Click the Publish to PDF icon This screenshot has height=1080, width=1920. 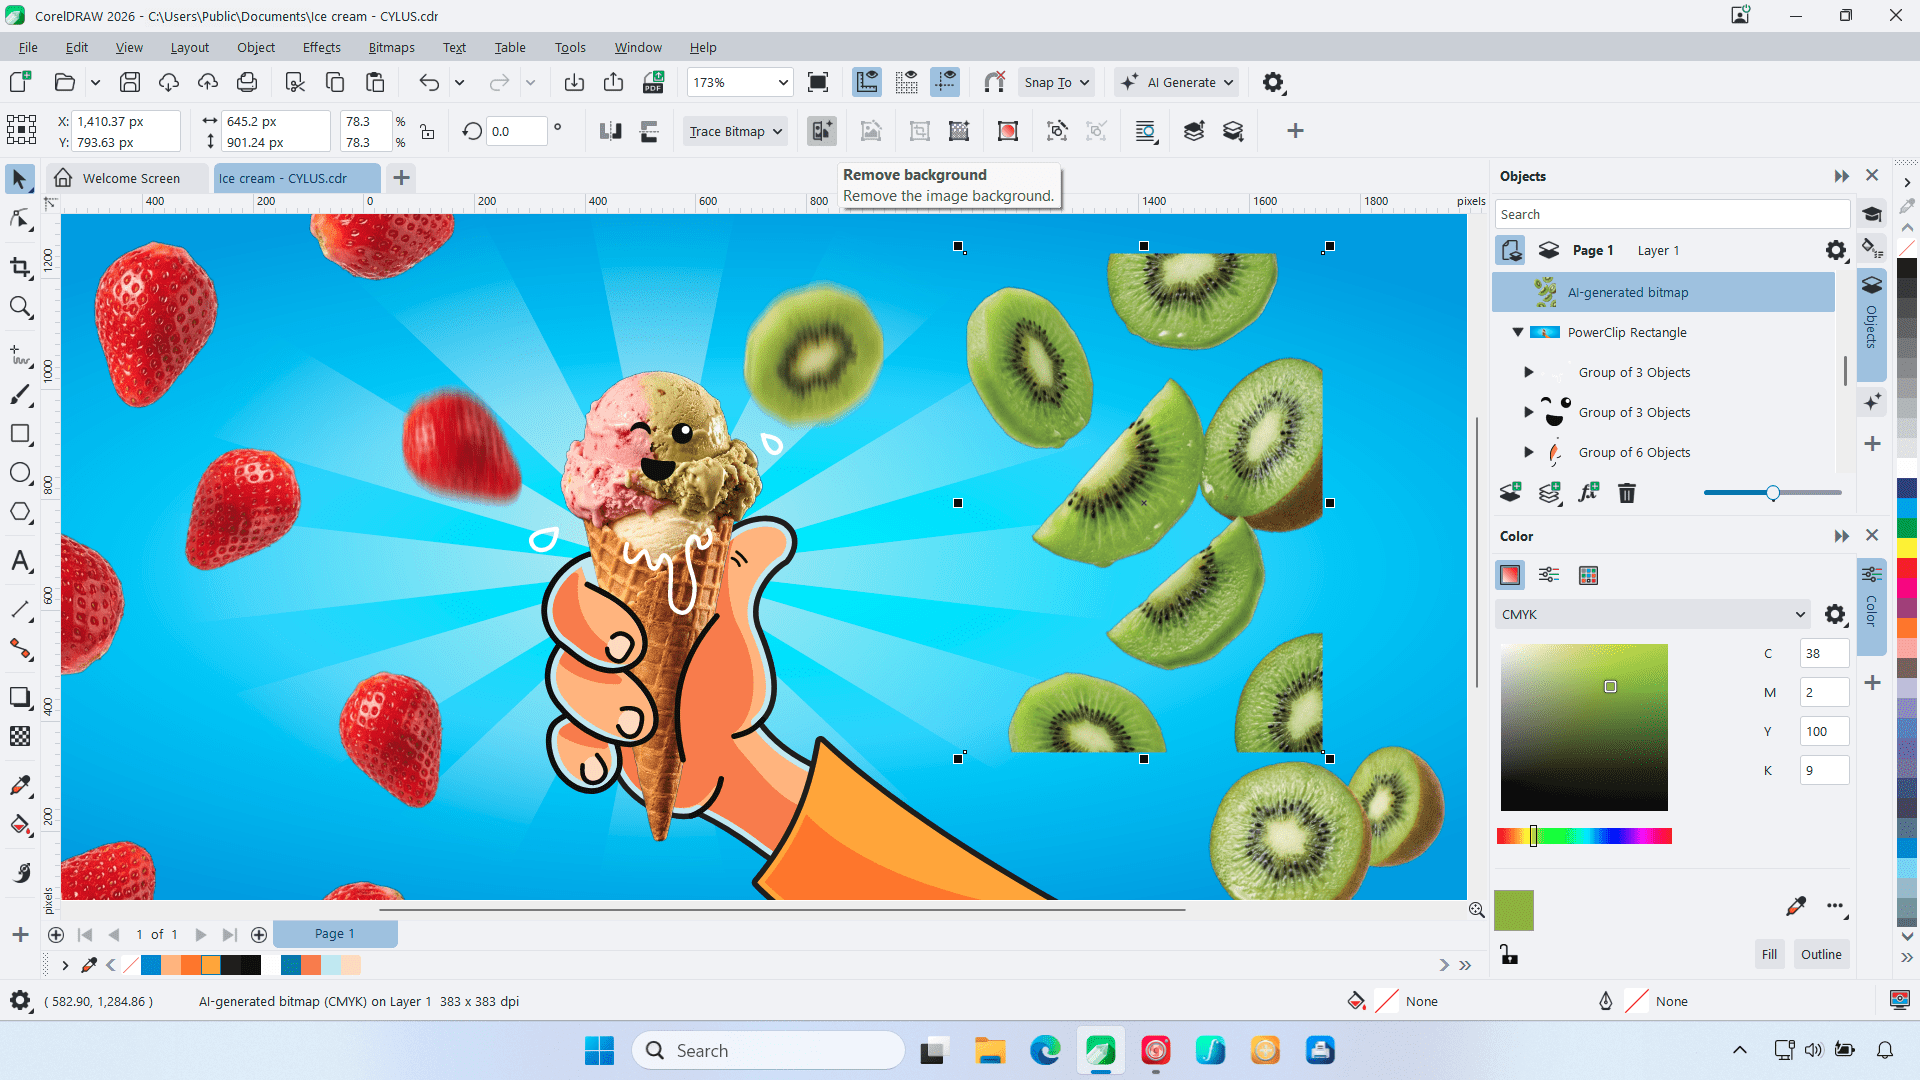pos(653,83)
